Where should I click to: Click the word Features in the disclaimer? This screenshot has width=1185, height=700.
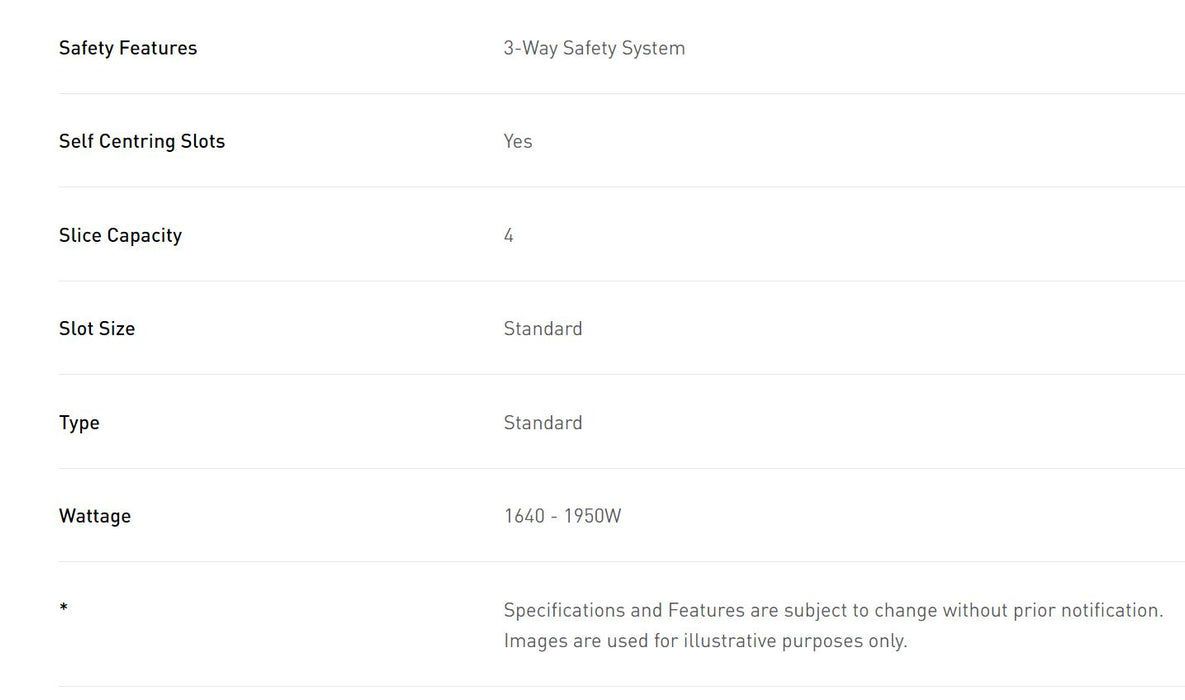705,610
